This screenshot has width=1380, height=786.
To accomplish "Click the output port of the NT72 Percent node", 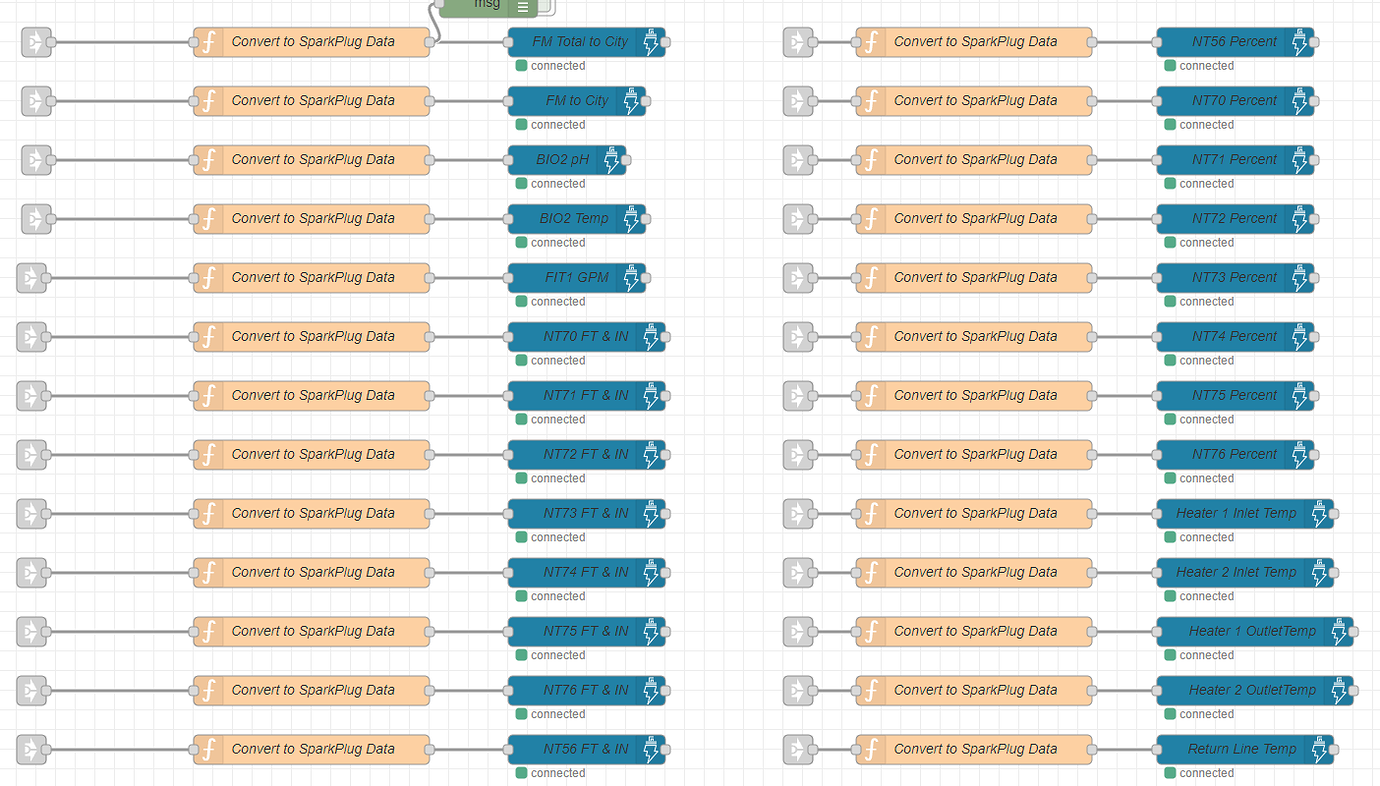I will click(1314, 219).
